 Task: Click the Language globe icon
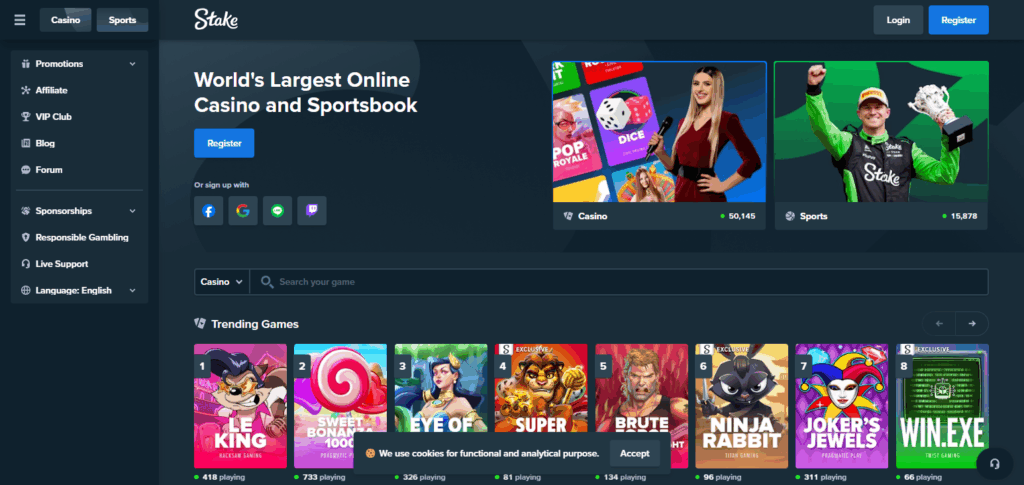click(x=25, y=290)
